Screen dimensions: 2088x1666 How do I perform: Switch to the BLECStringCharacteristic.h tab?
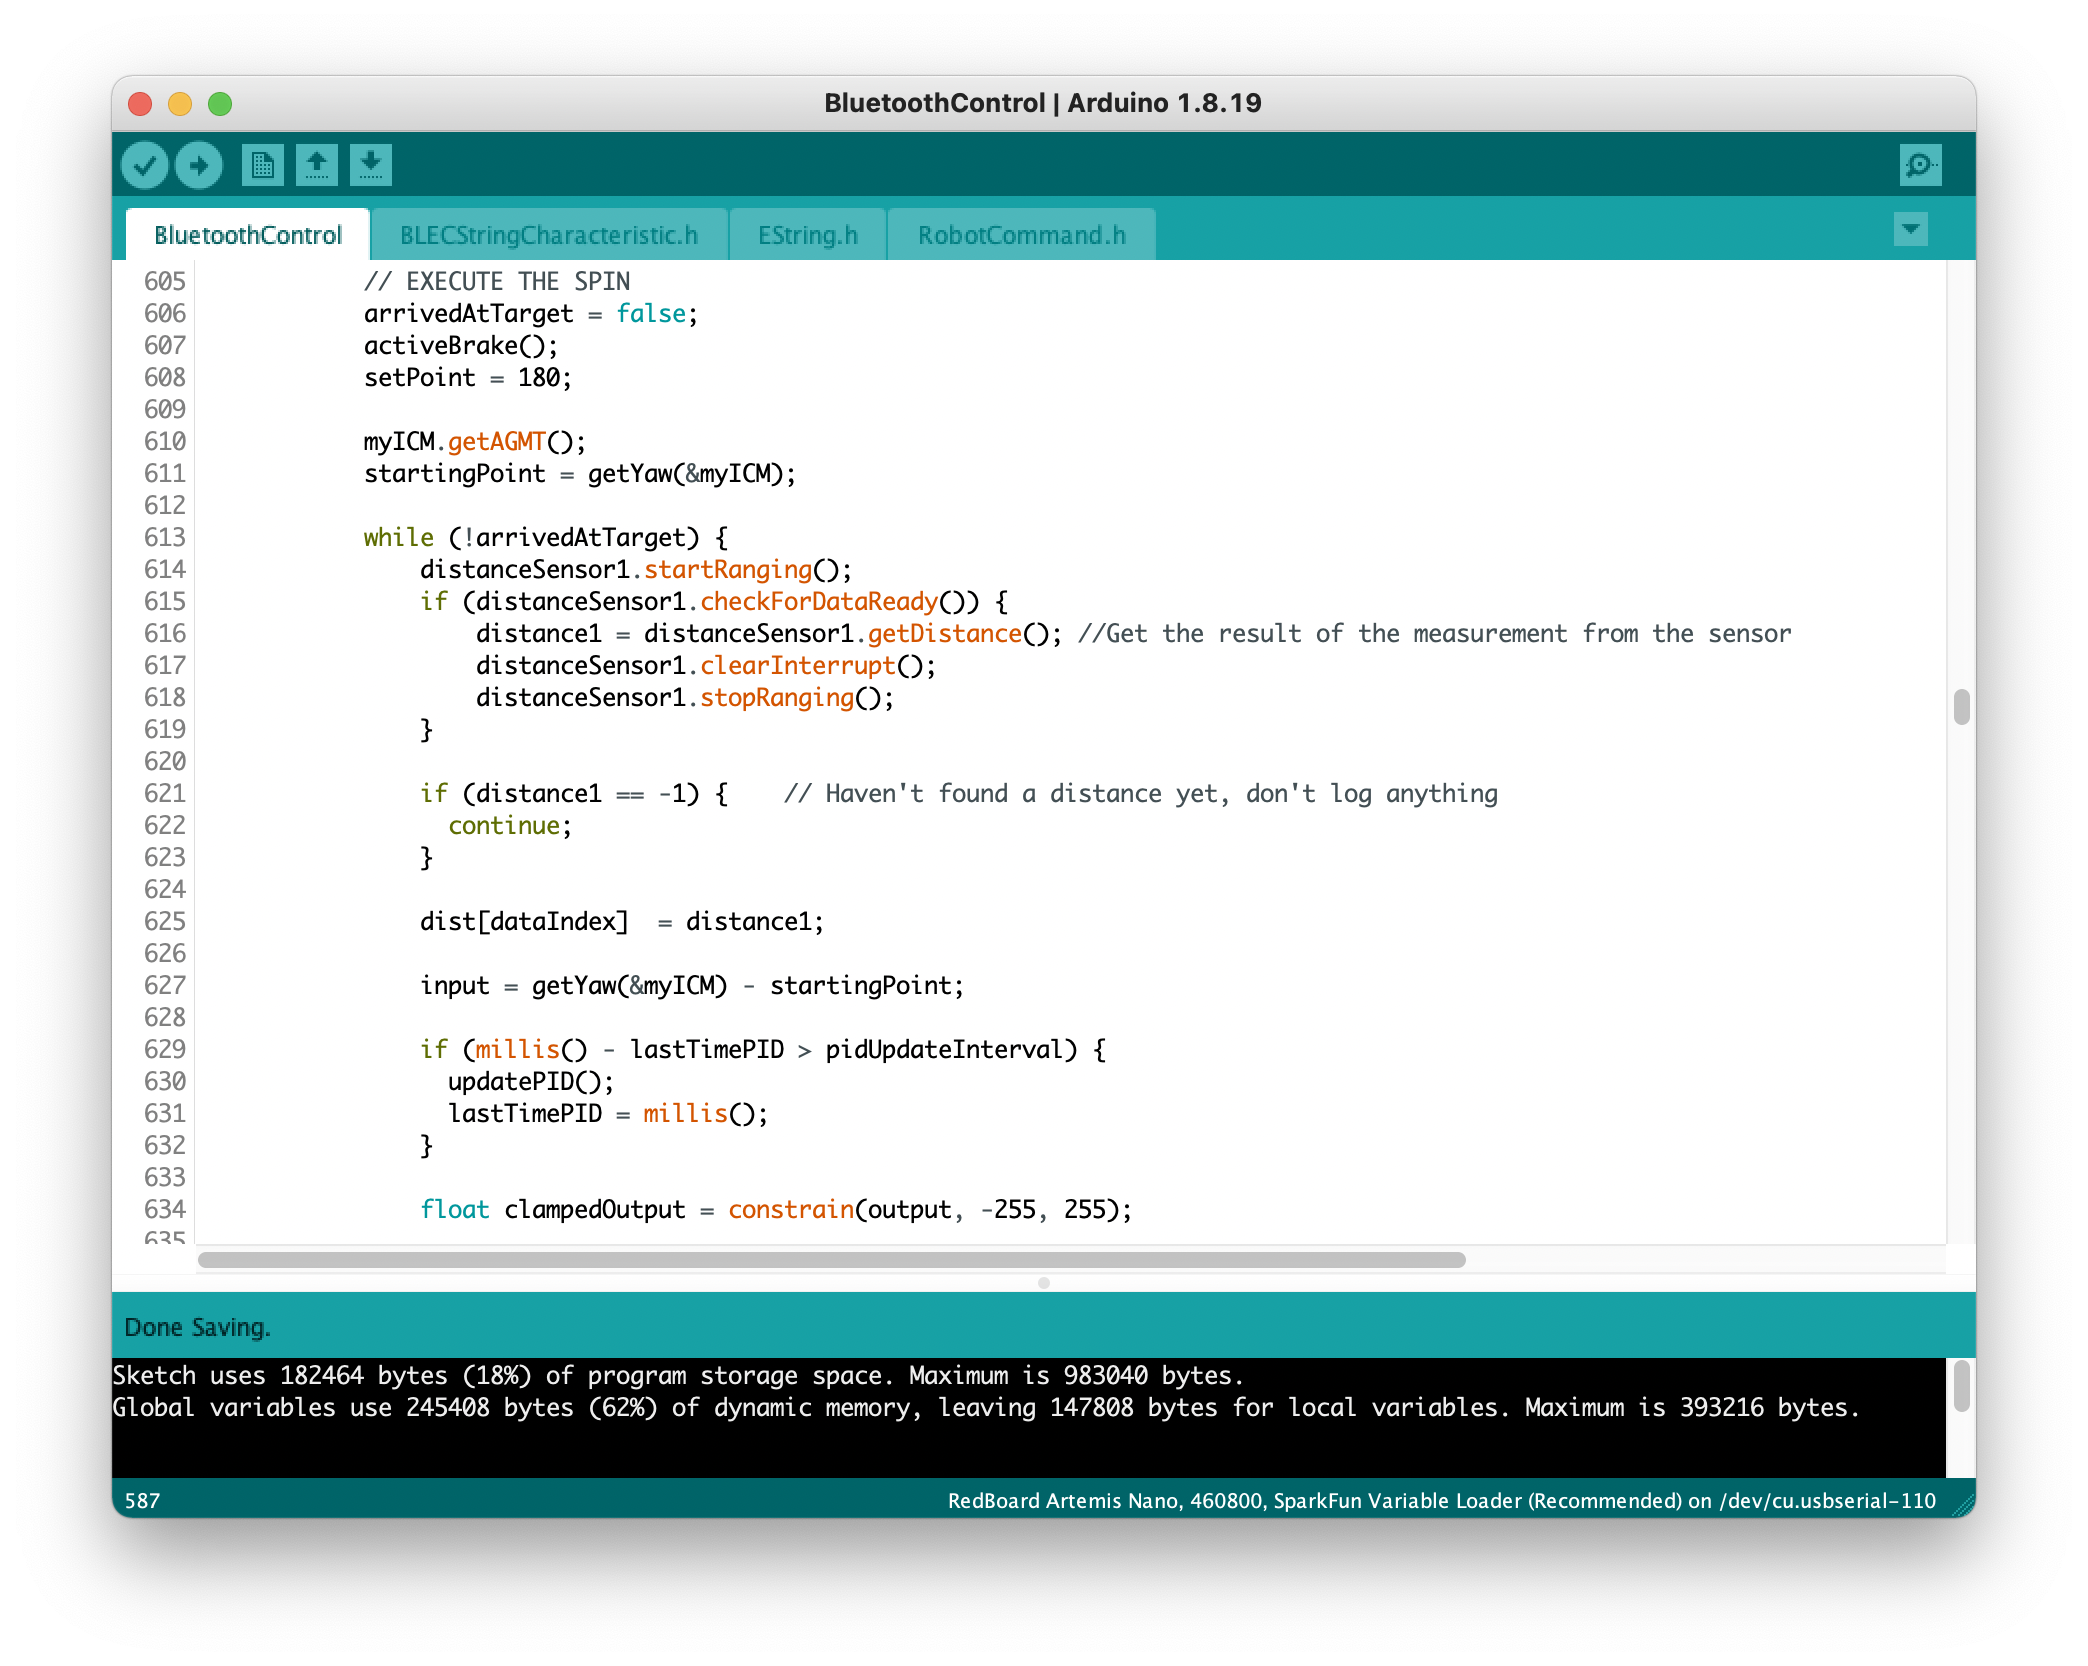548,235
